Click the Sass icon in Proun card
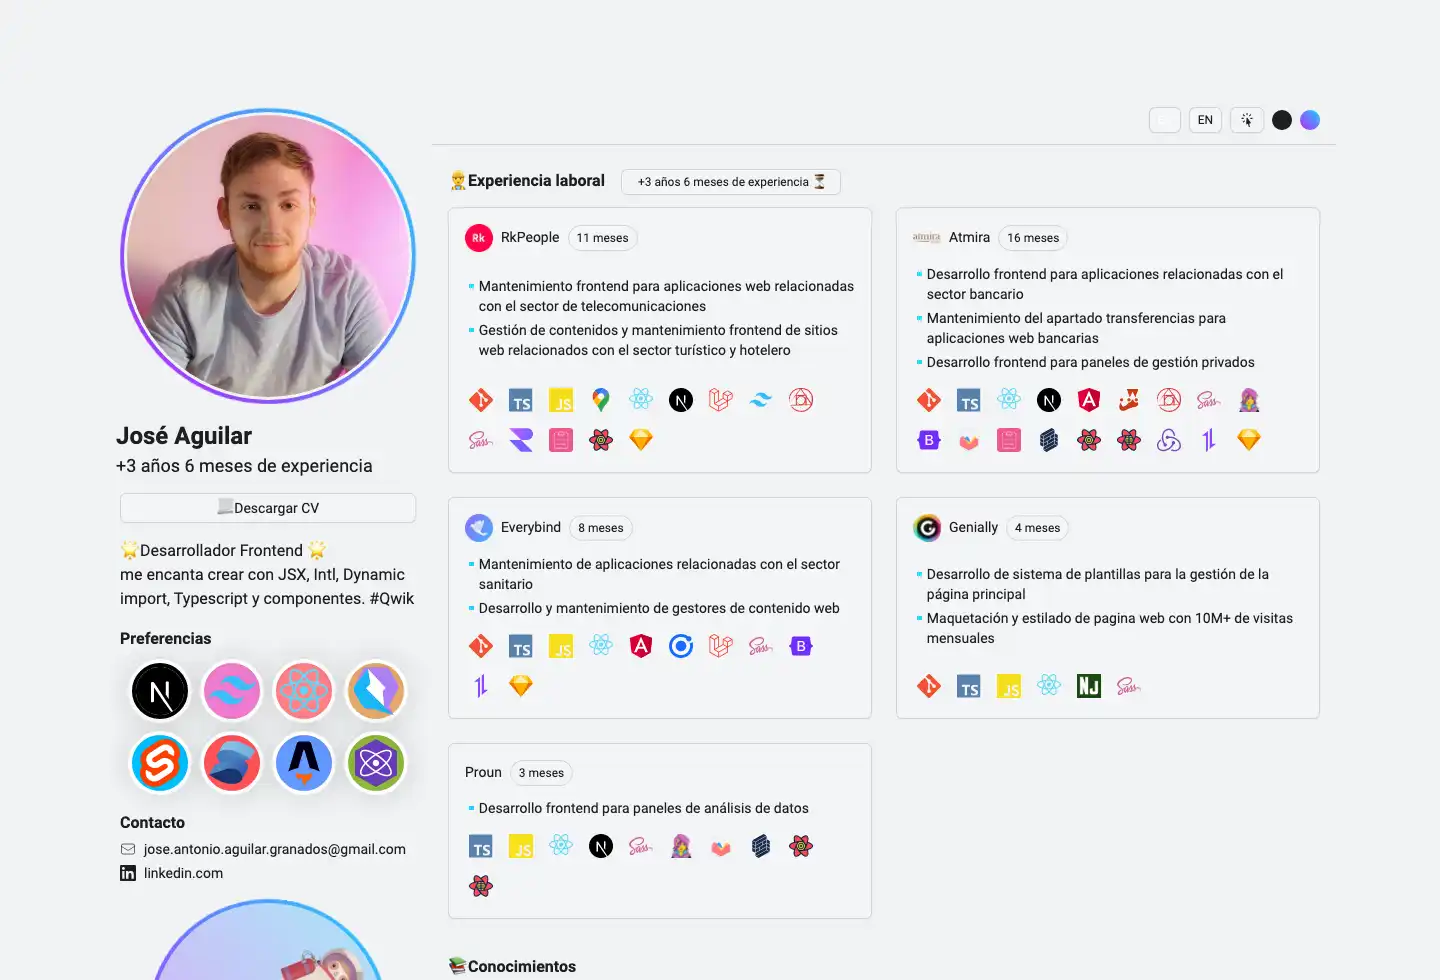1440x980 pixels. click(x=641, y=846)
